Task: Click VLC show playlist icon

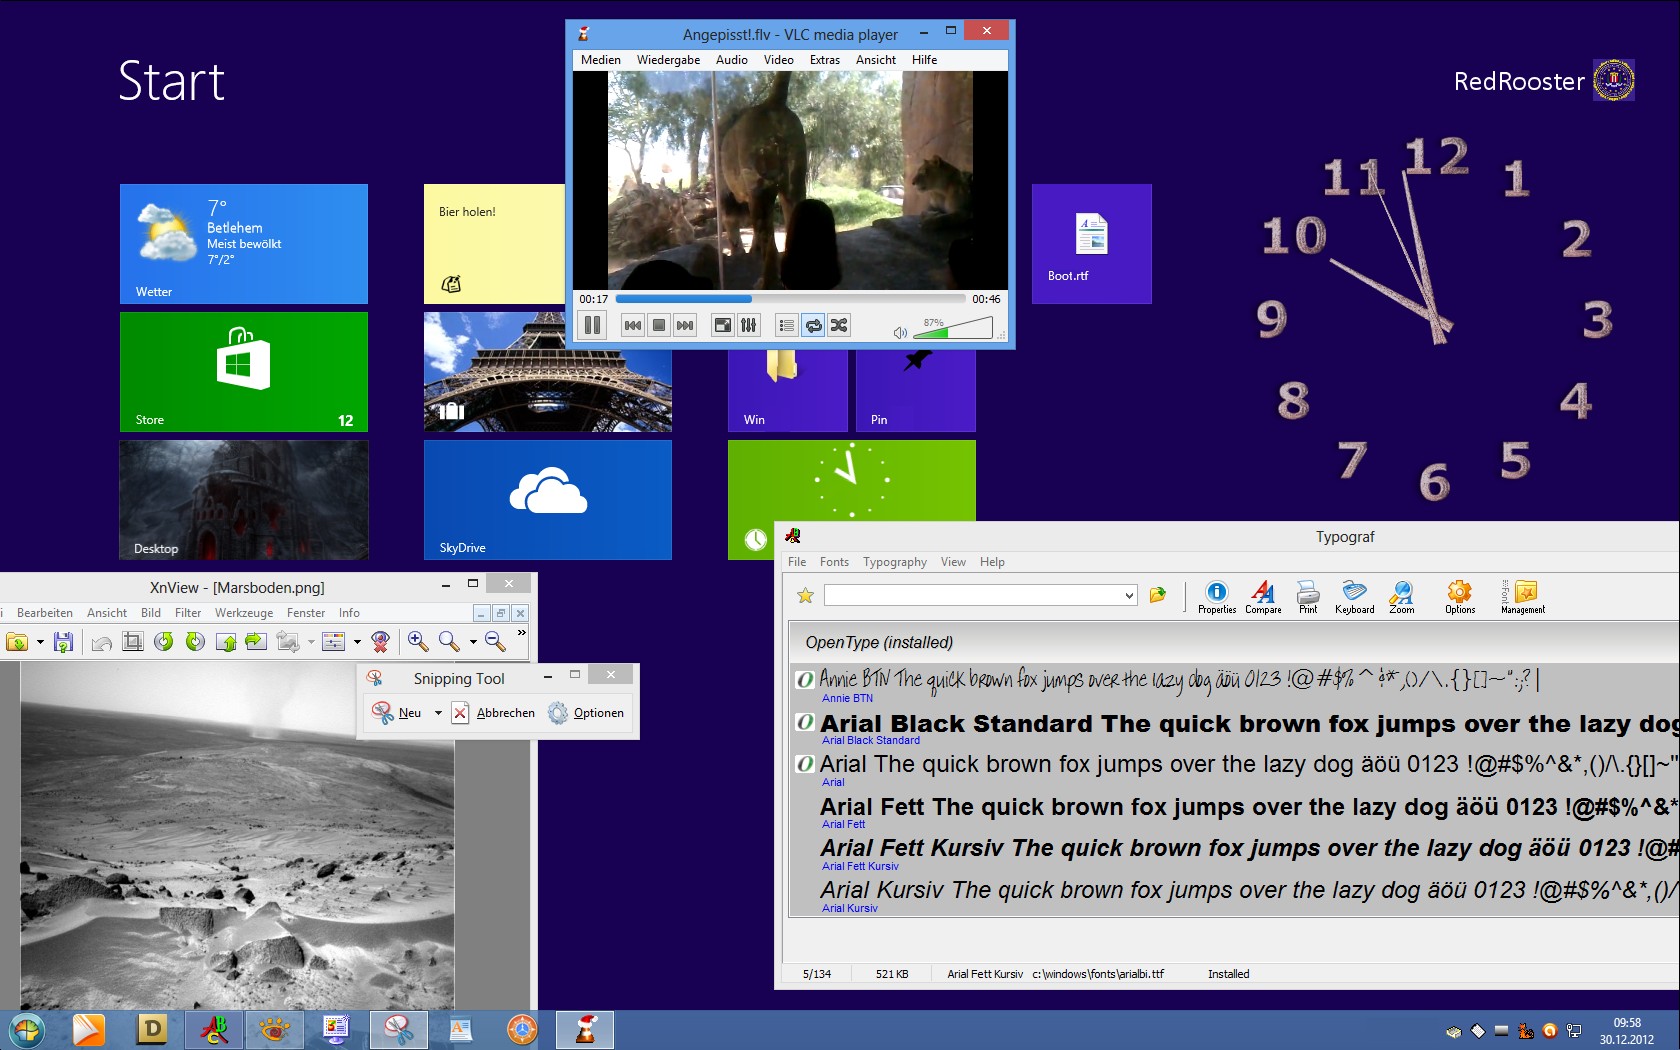Action: (x=787, y=325)
